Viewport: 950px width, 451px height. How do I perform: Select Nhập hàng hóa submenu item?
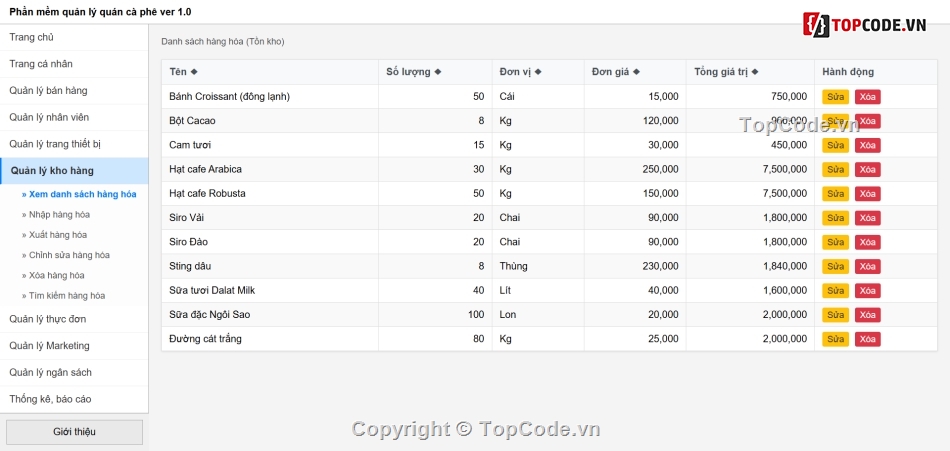click(x=56, y=215)
